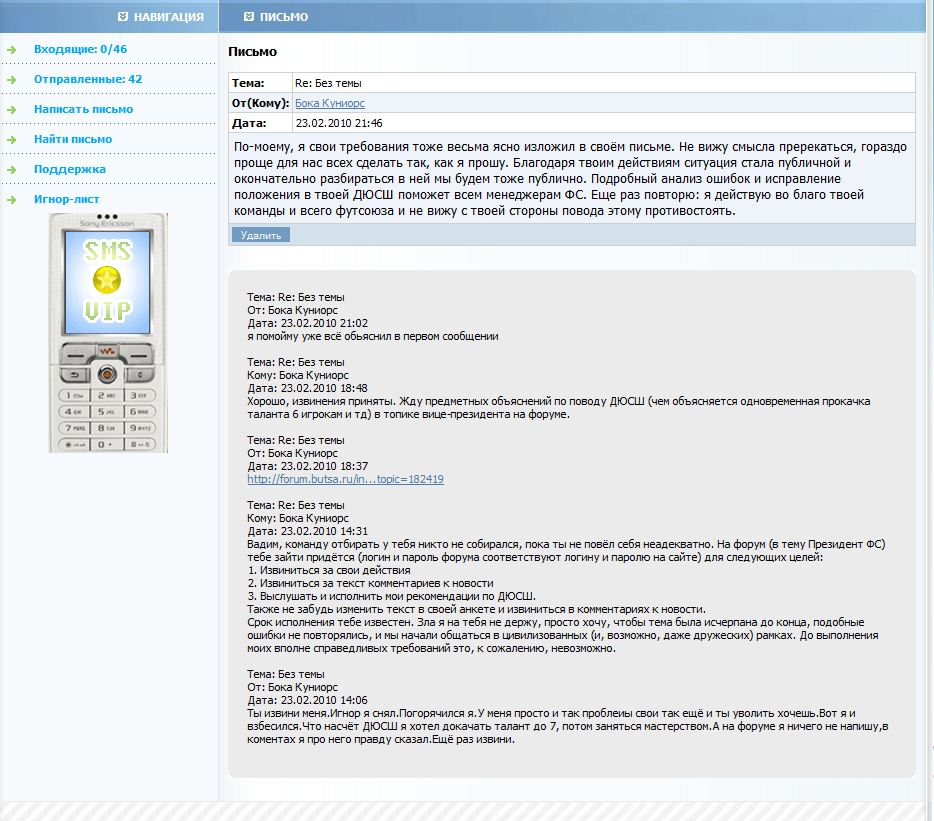
Task: Open the Игнор-лист page
Action: [x=66, y=199]
